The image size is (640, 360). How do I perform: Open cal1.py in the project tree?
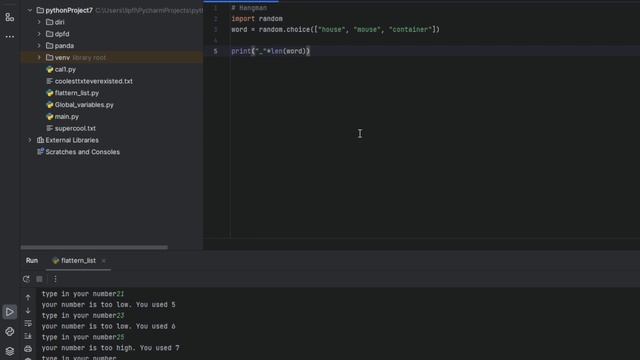pos(65,69)
